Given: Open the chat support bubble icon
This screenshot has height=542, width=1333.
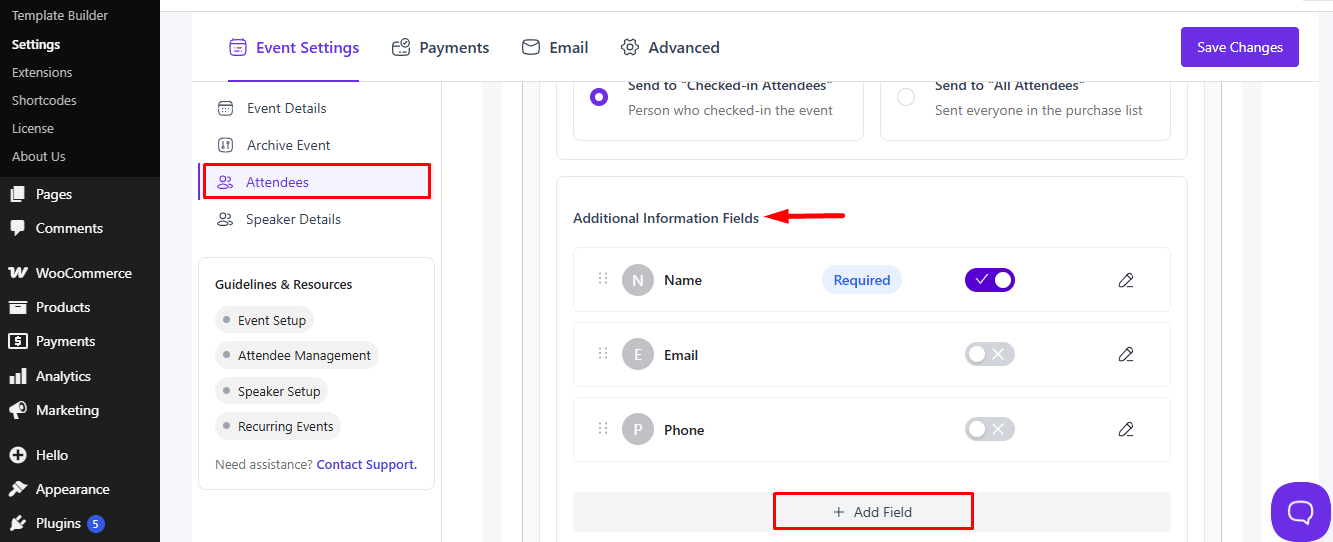Looking at the screenshot, I should coord(1300,512).
